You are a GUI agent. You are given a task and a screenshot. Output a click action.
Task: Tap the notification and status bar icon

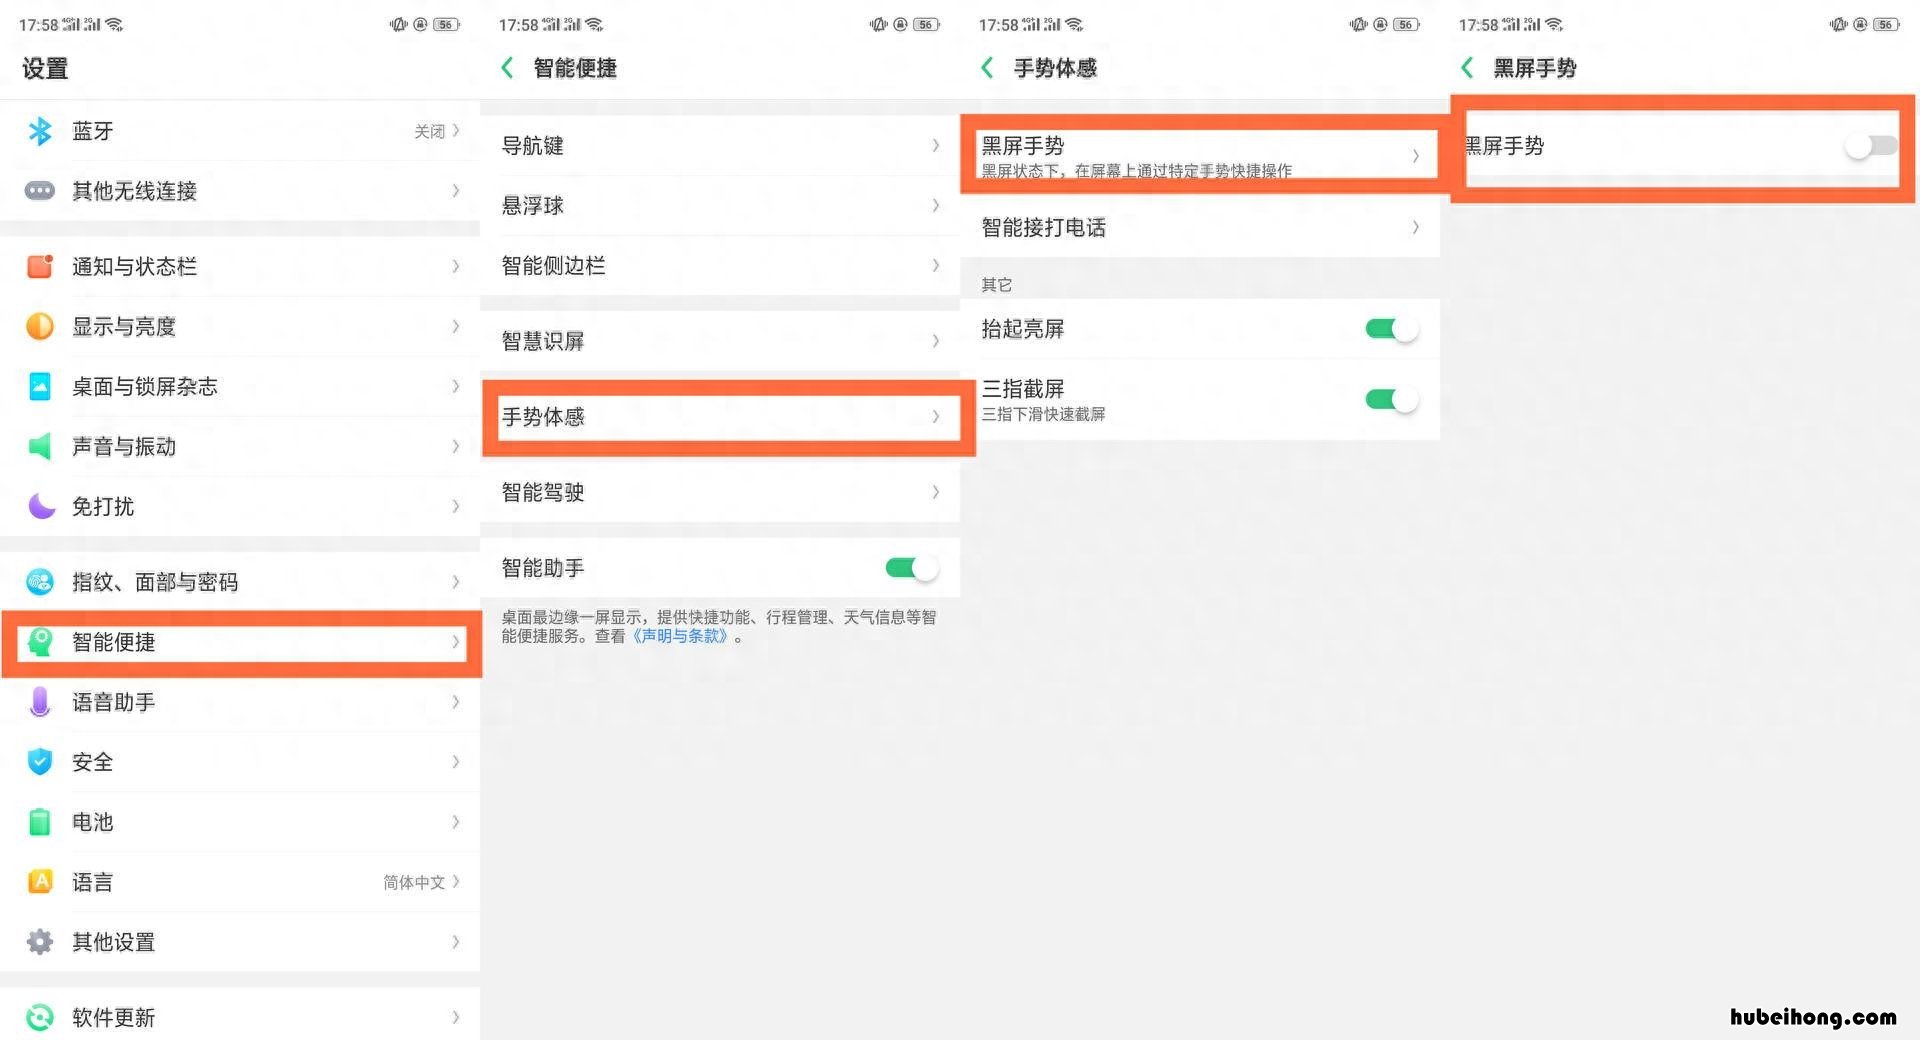click(40, 266)
